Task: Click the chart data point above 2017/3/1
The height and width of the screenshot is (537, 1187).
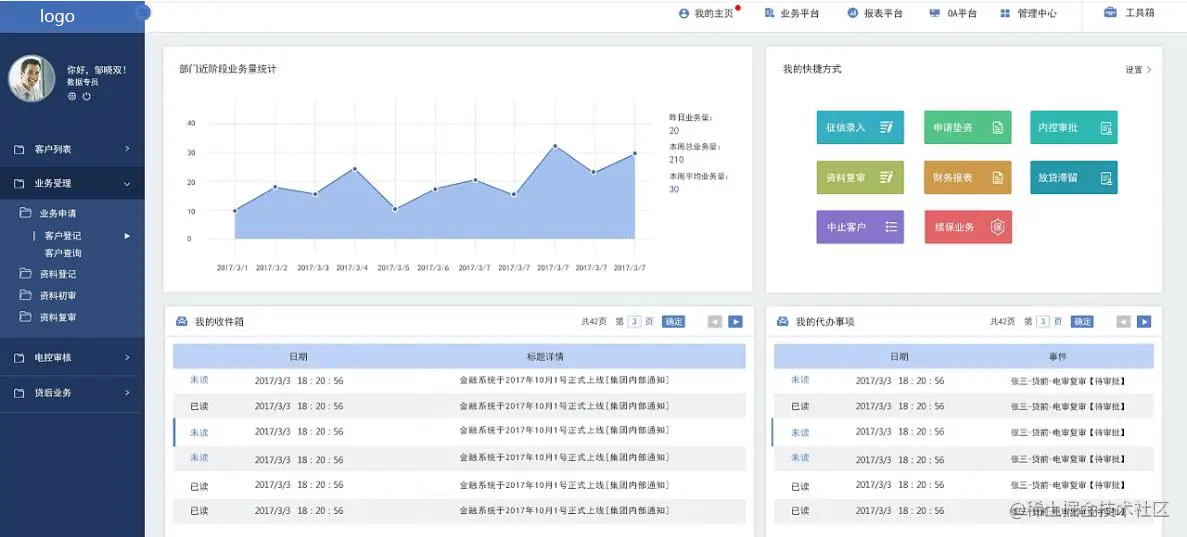Action: pyautogui.click(x=235, y=211)
